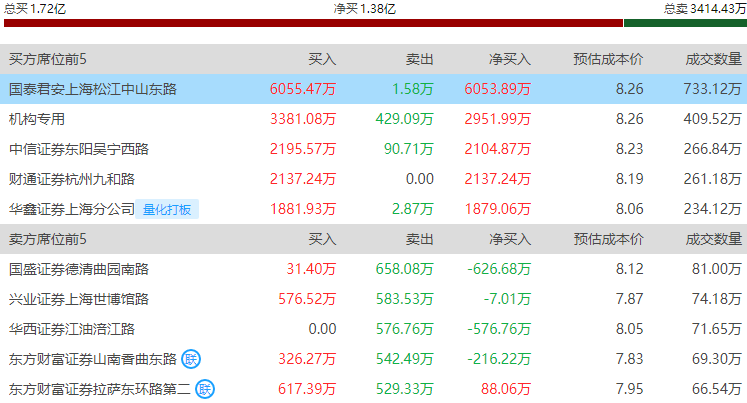Image resolution: width=747 pixels, height=403 pixels.
Task: Click estimated cost 7.87
Action: 629,299
